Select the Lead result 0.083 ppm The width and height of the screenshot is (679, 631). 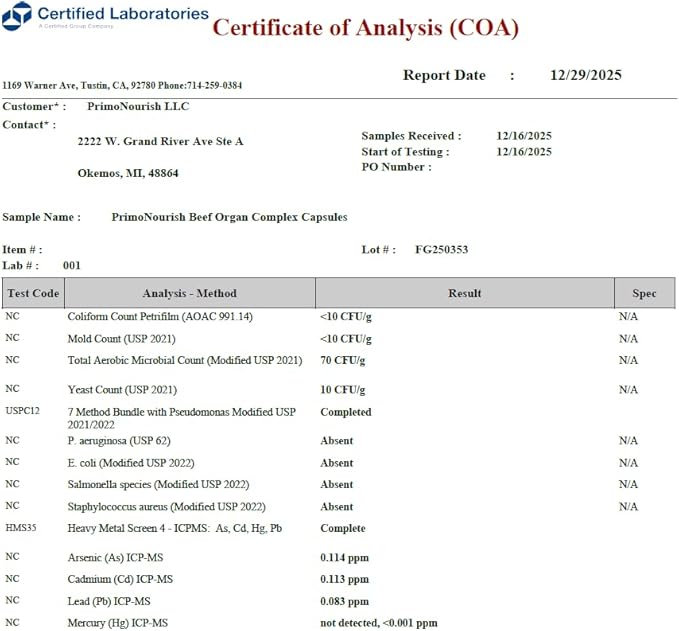(x=344, y=602)
